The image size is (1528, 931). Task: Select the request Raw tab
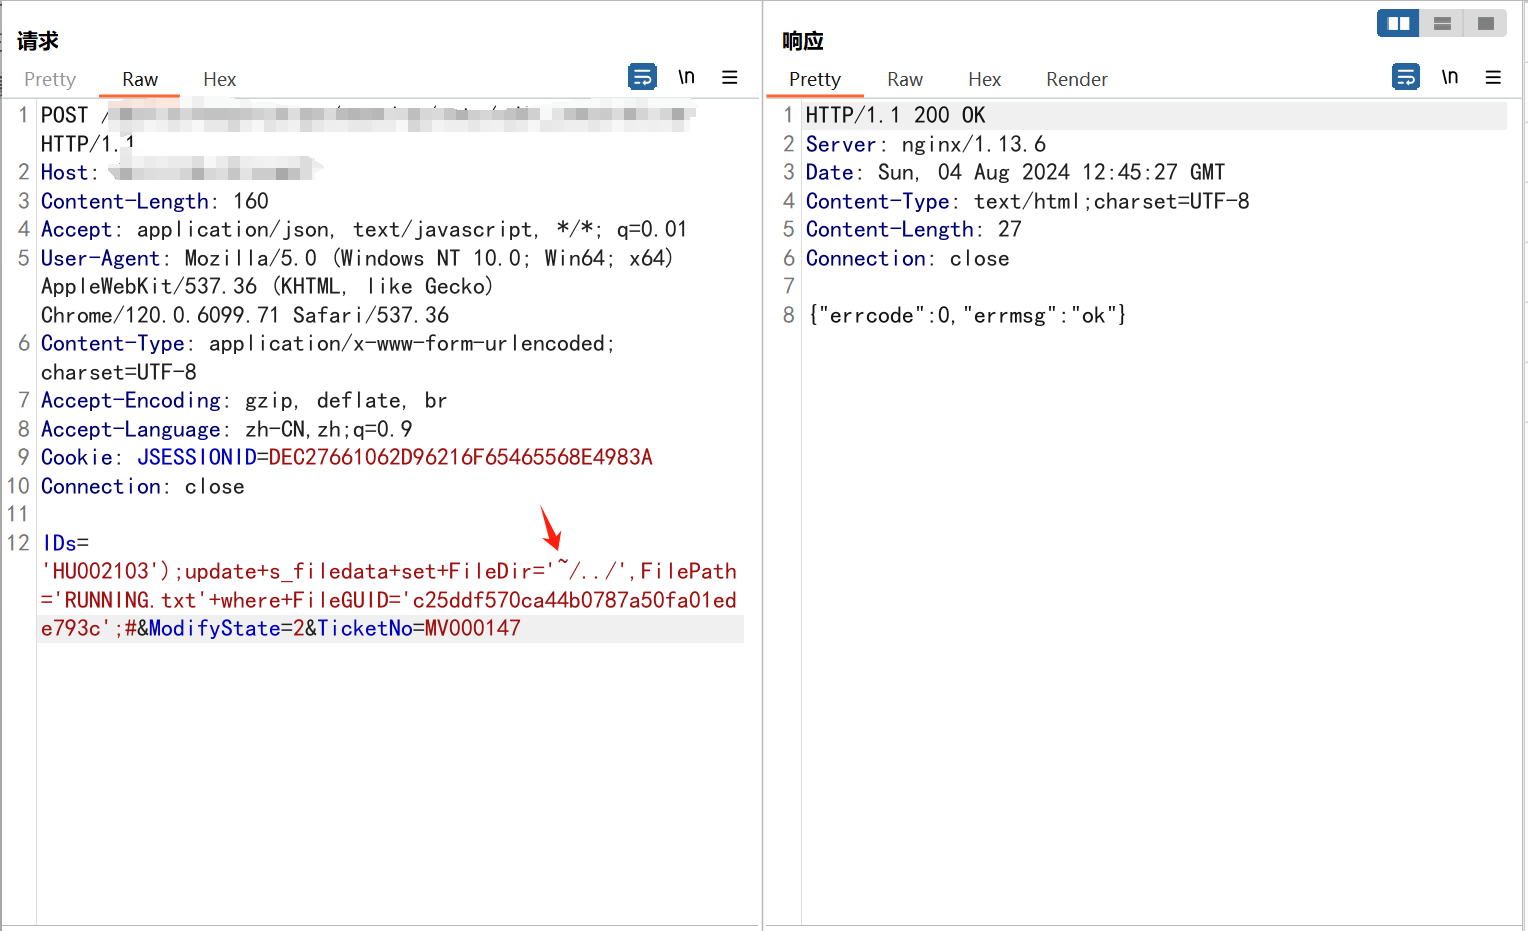(x=140, y=79)
